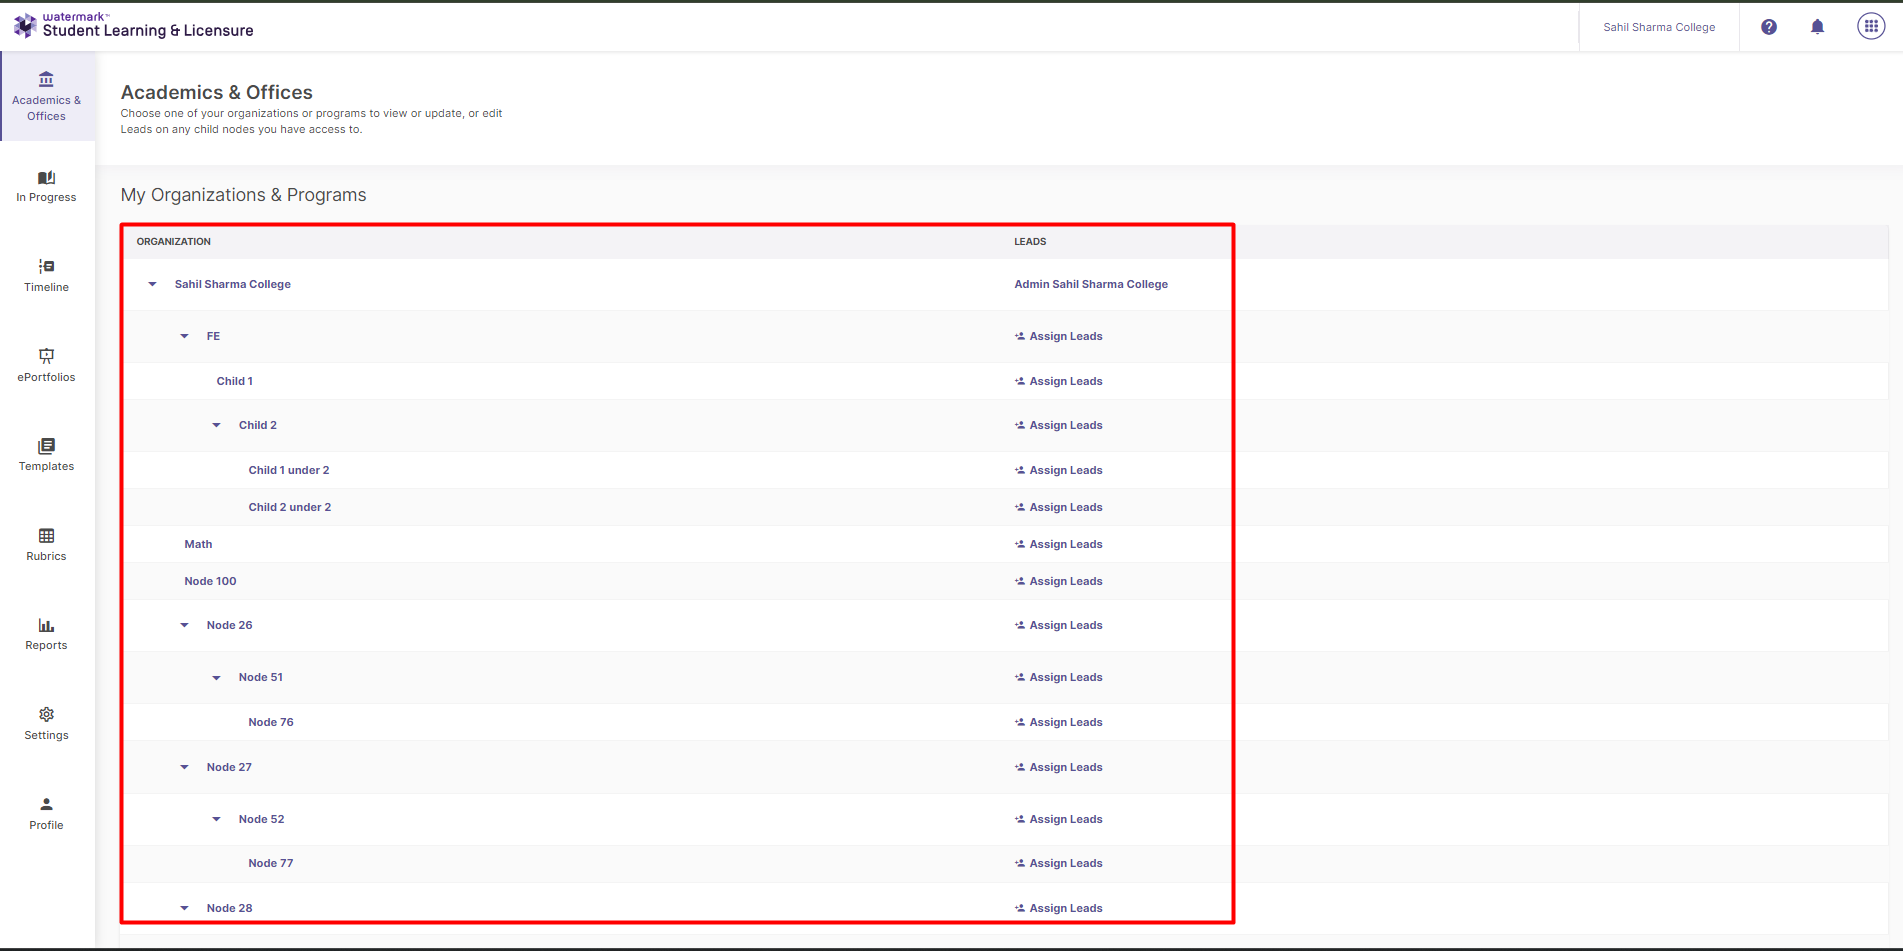The width and height of the screenshot is (1903, 951).
Task: Assign Leads for Child 1 under 2
Action: point(1058,470)
